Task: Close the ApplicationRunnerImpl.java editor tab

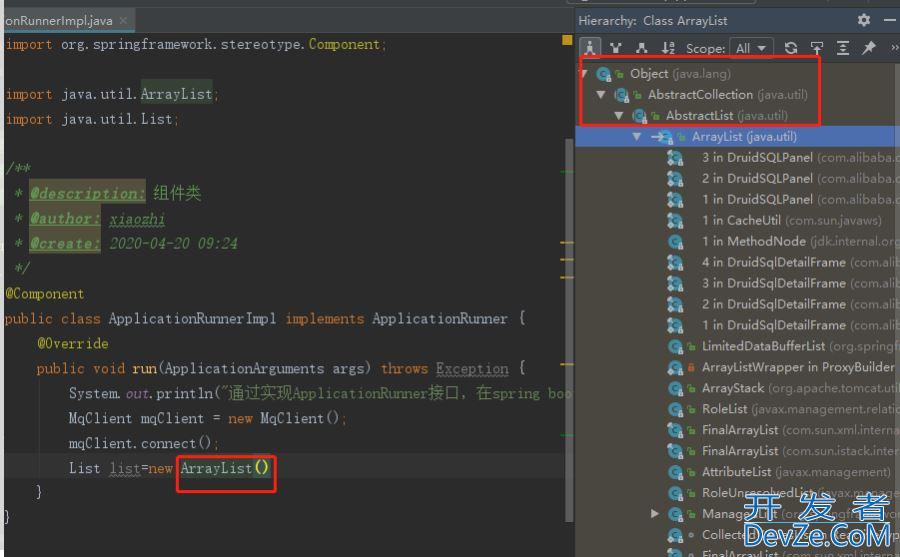Action: click(123, 21)
